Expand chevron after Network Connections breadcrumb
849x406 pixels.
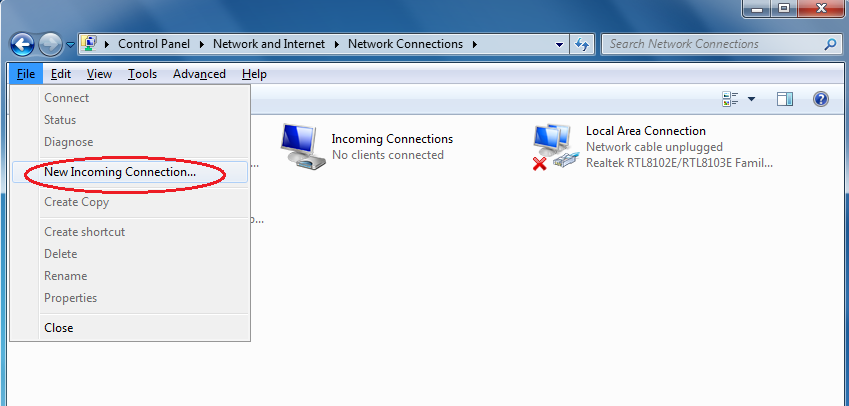[475, 44]
